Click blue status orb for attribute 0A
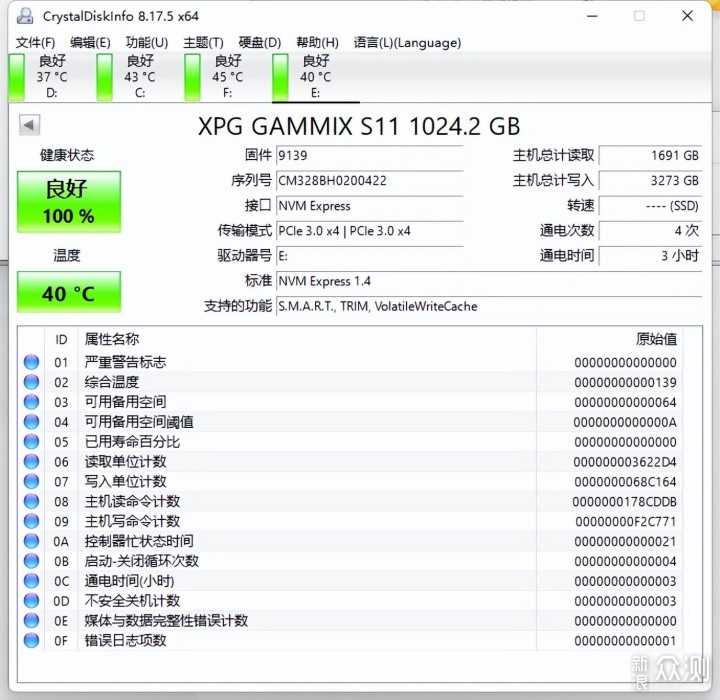 tap(31, 541)
